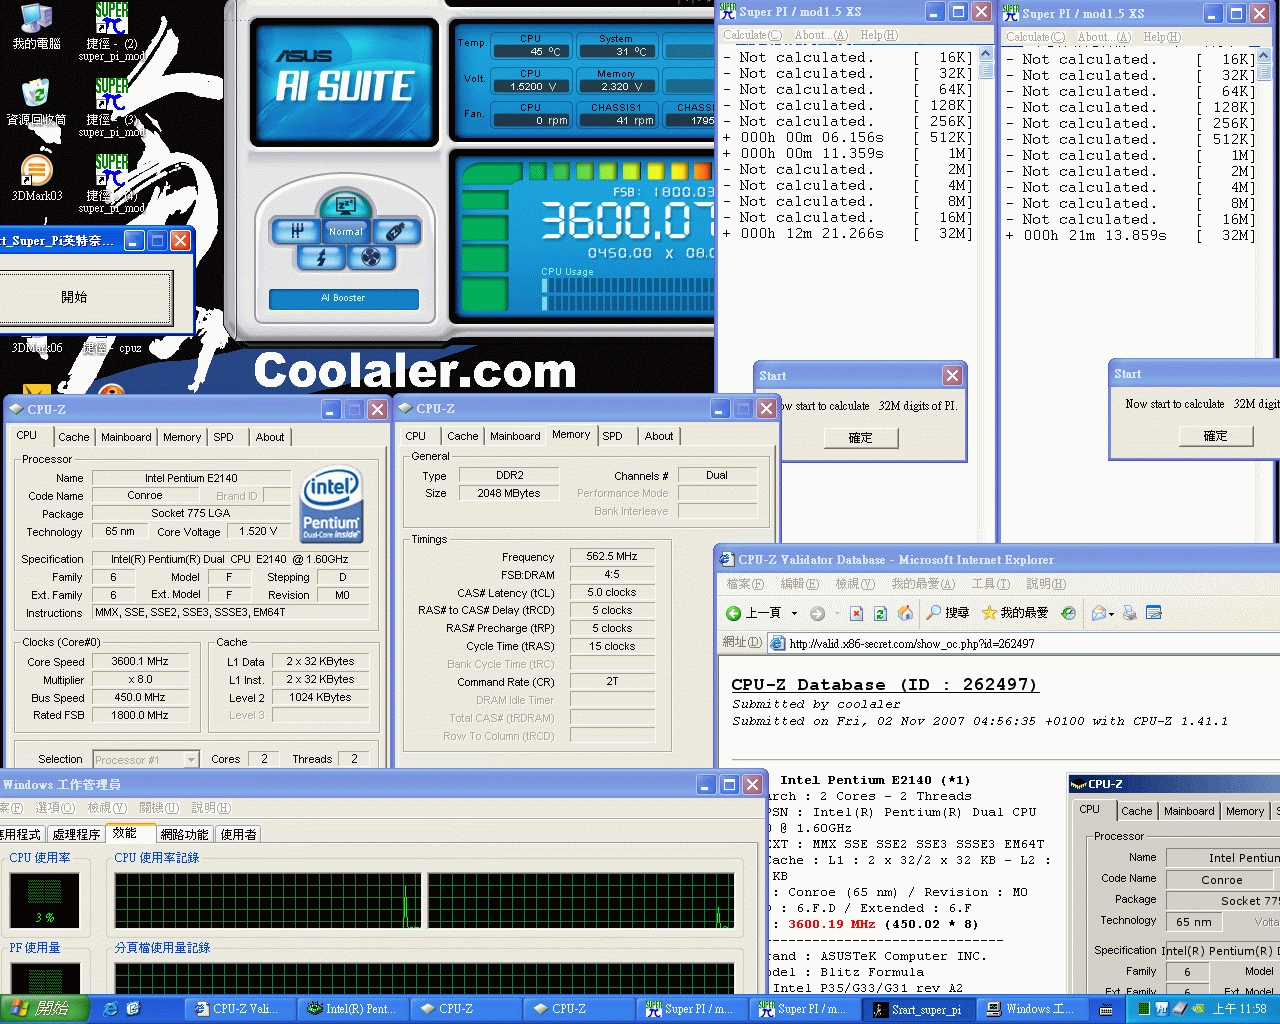Viewport: 1280px width, 1024px height.
Task: Click the CPU-Z Vali... taskbar button
Action: pos(238,1009)
